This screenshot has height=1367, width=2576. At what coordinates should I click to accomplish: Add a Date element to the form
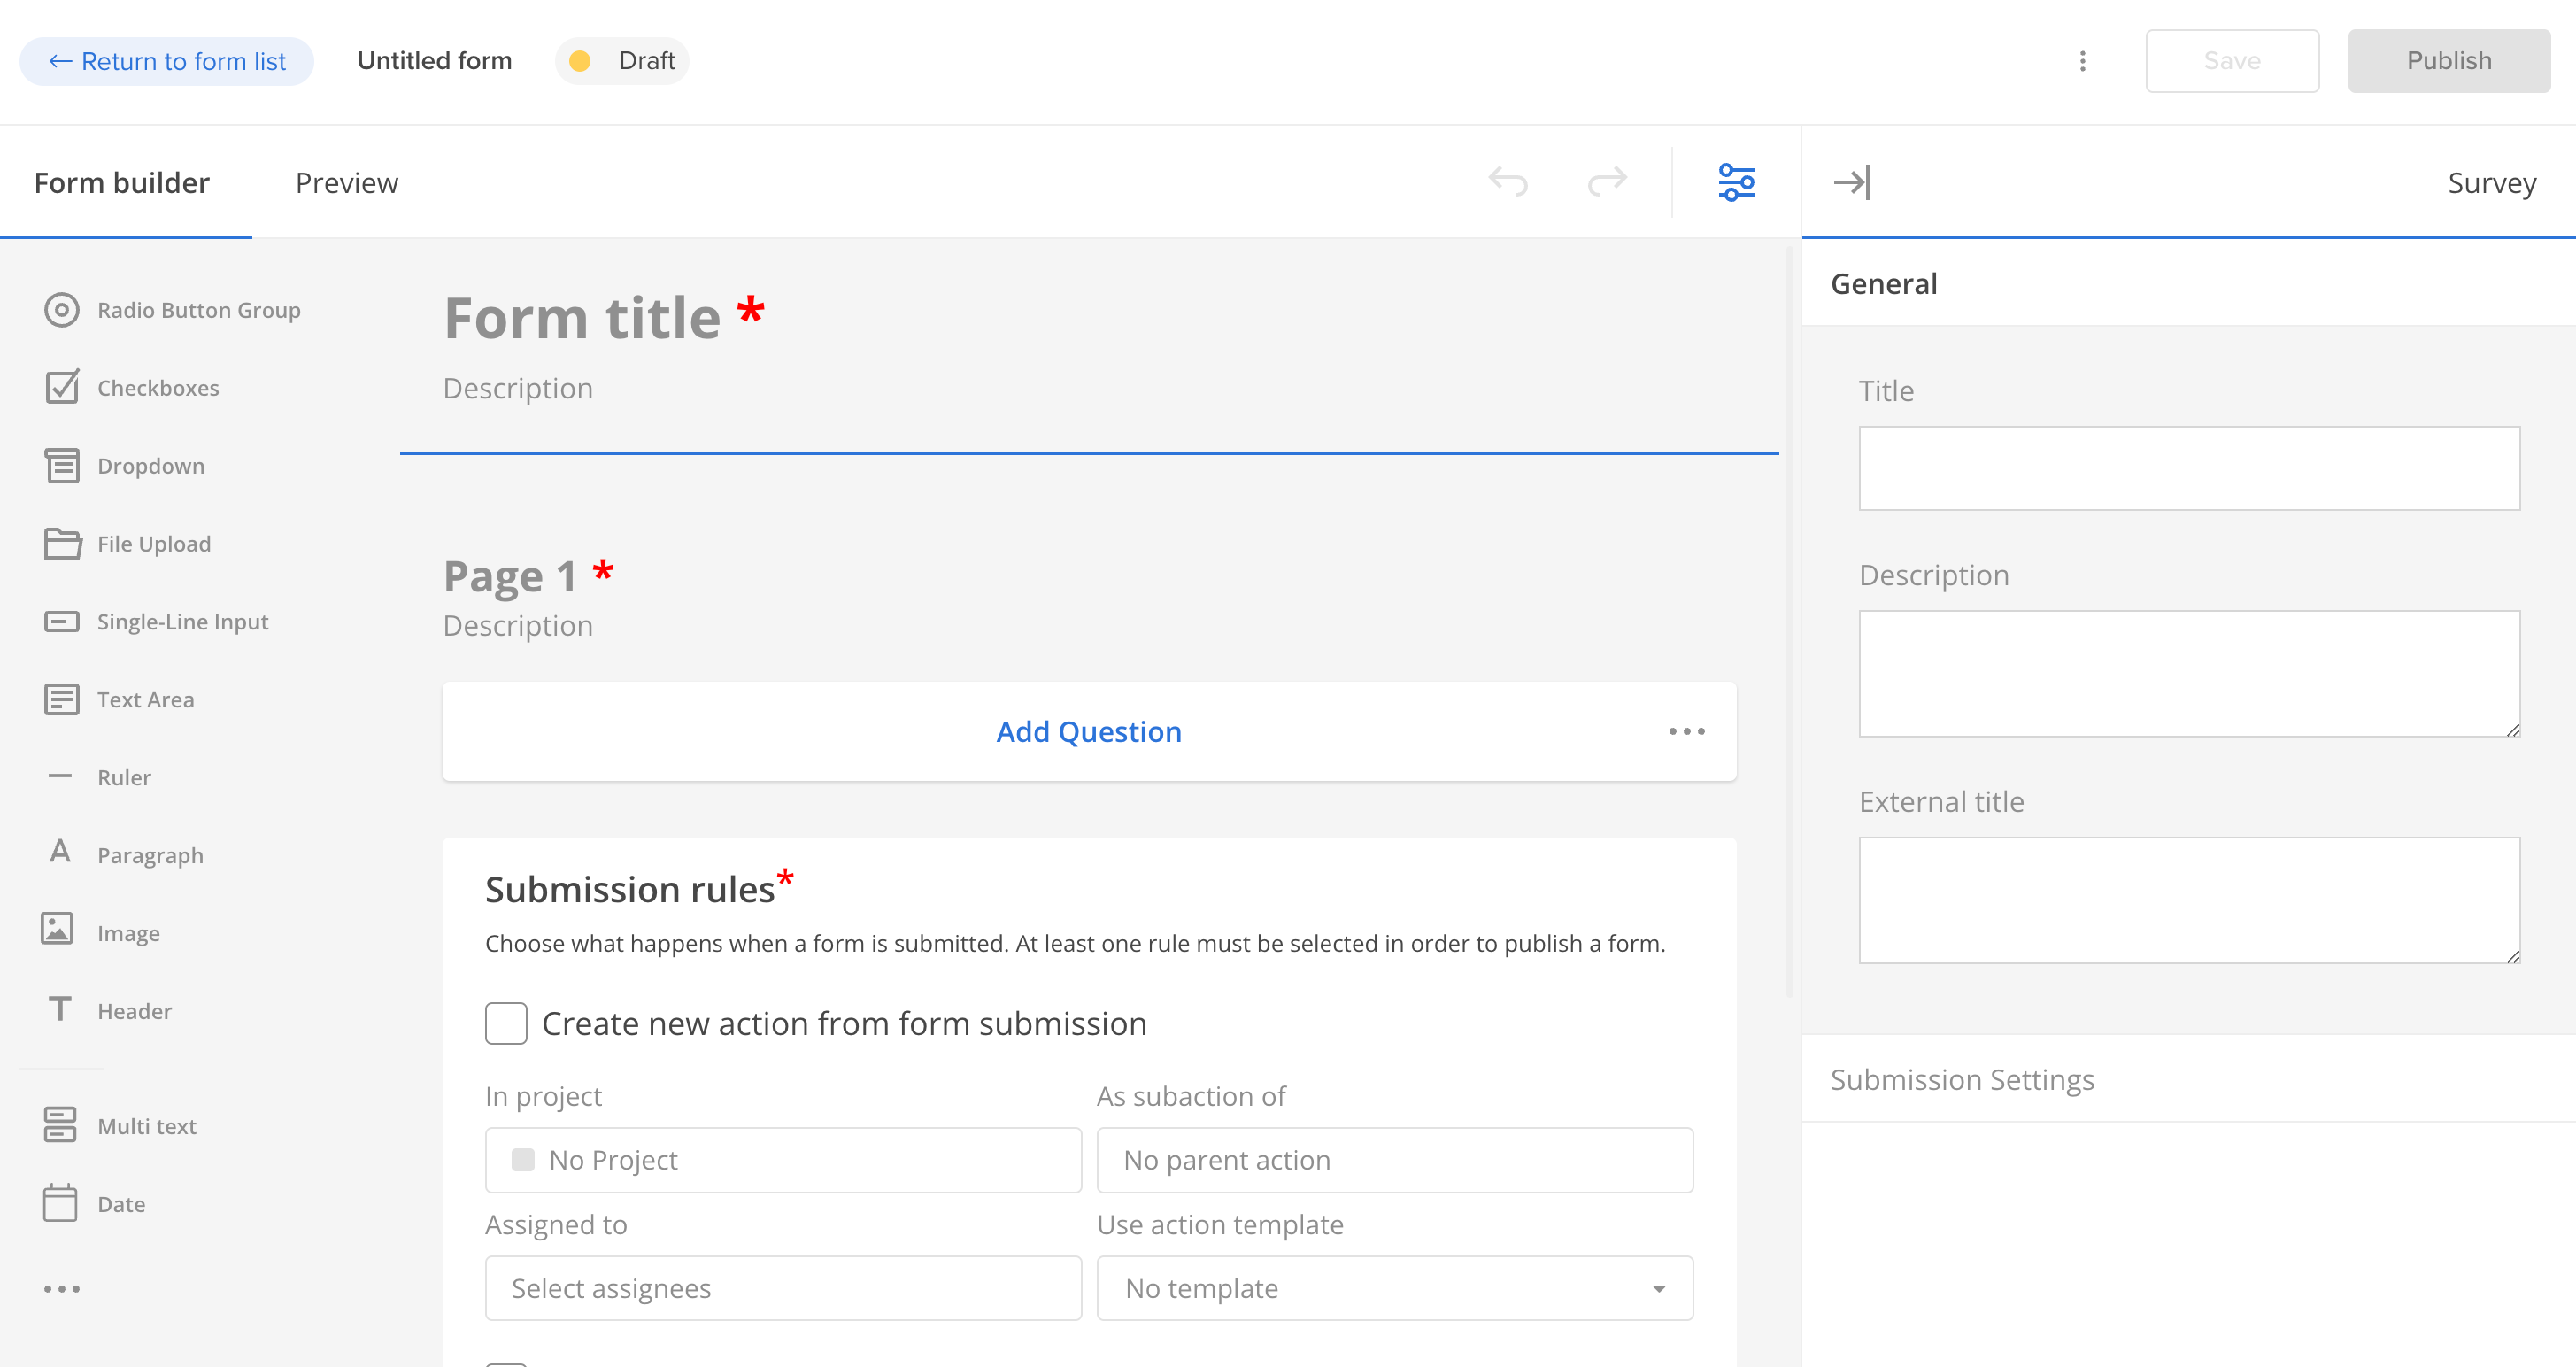coord(120,1204)
